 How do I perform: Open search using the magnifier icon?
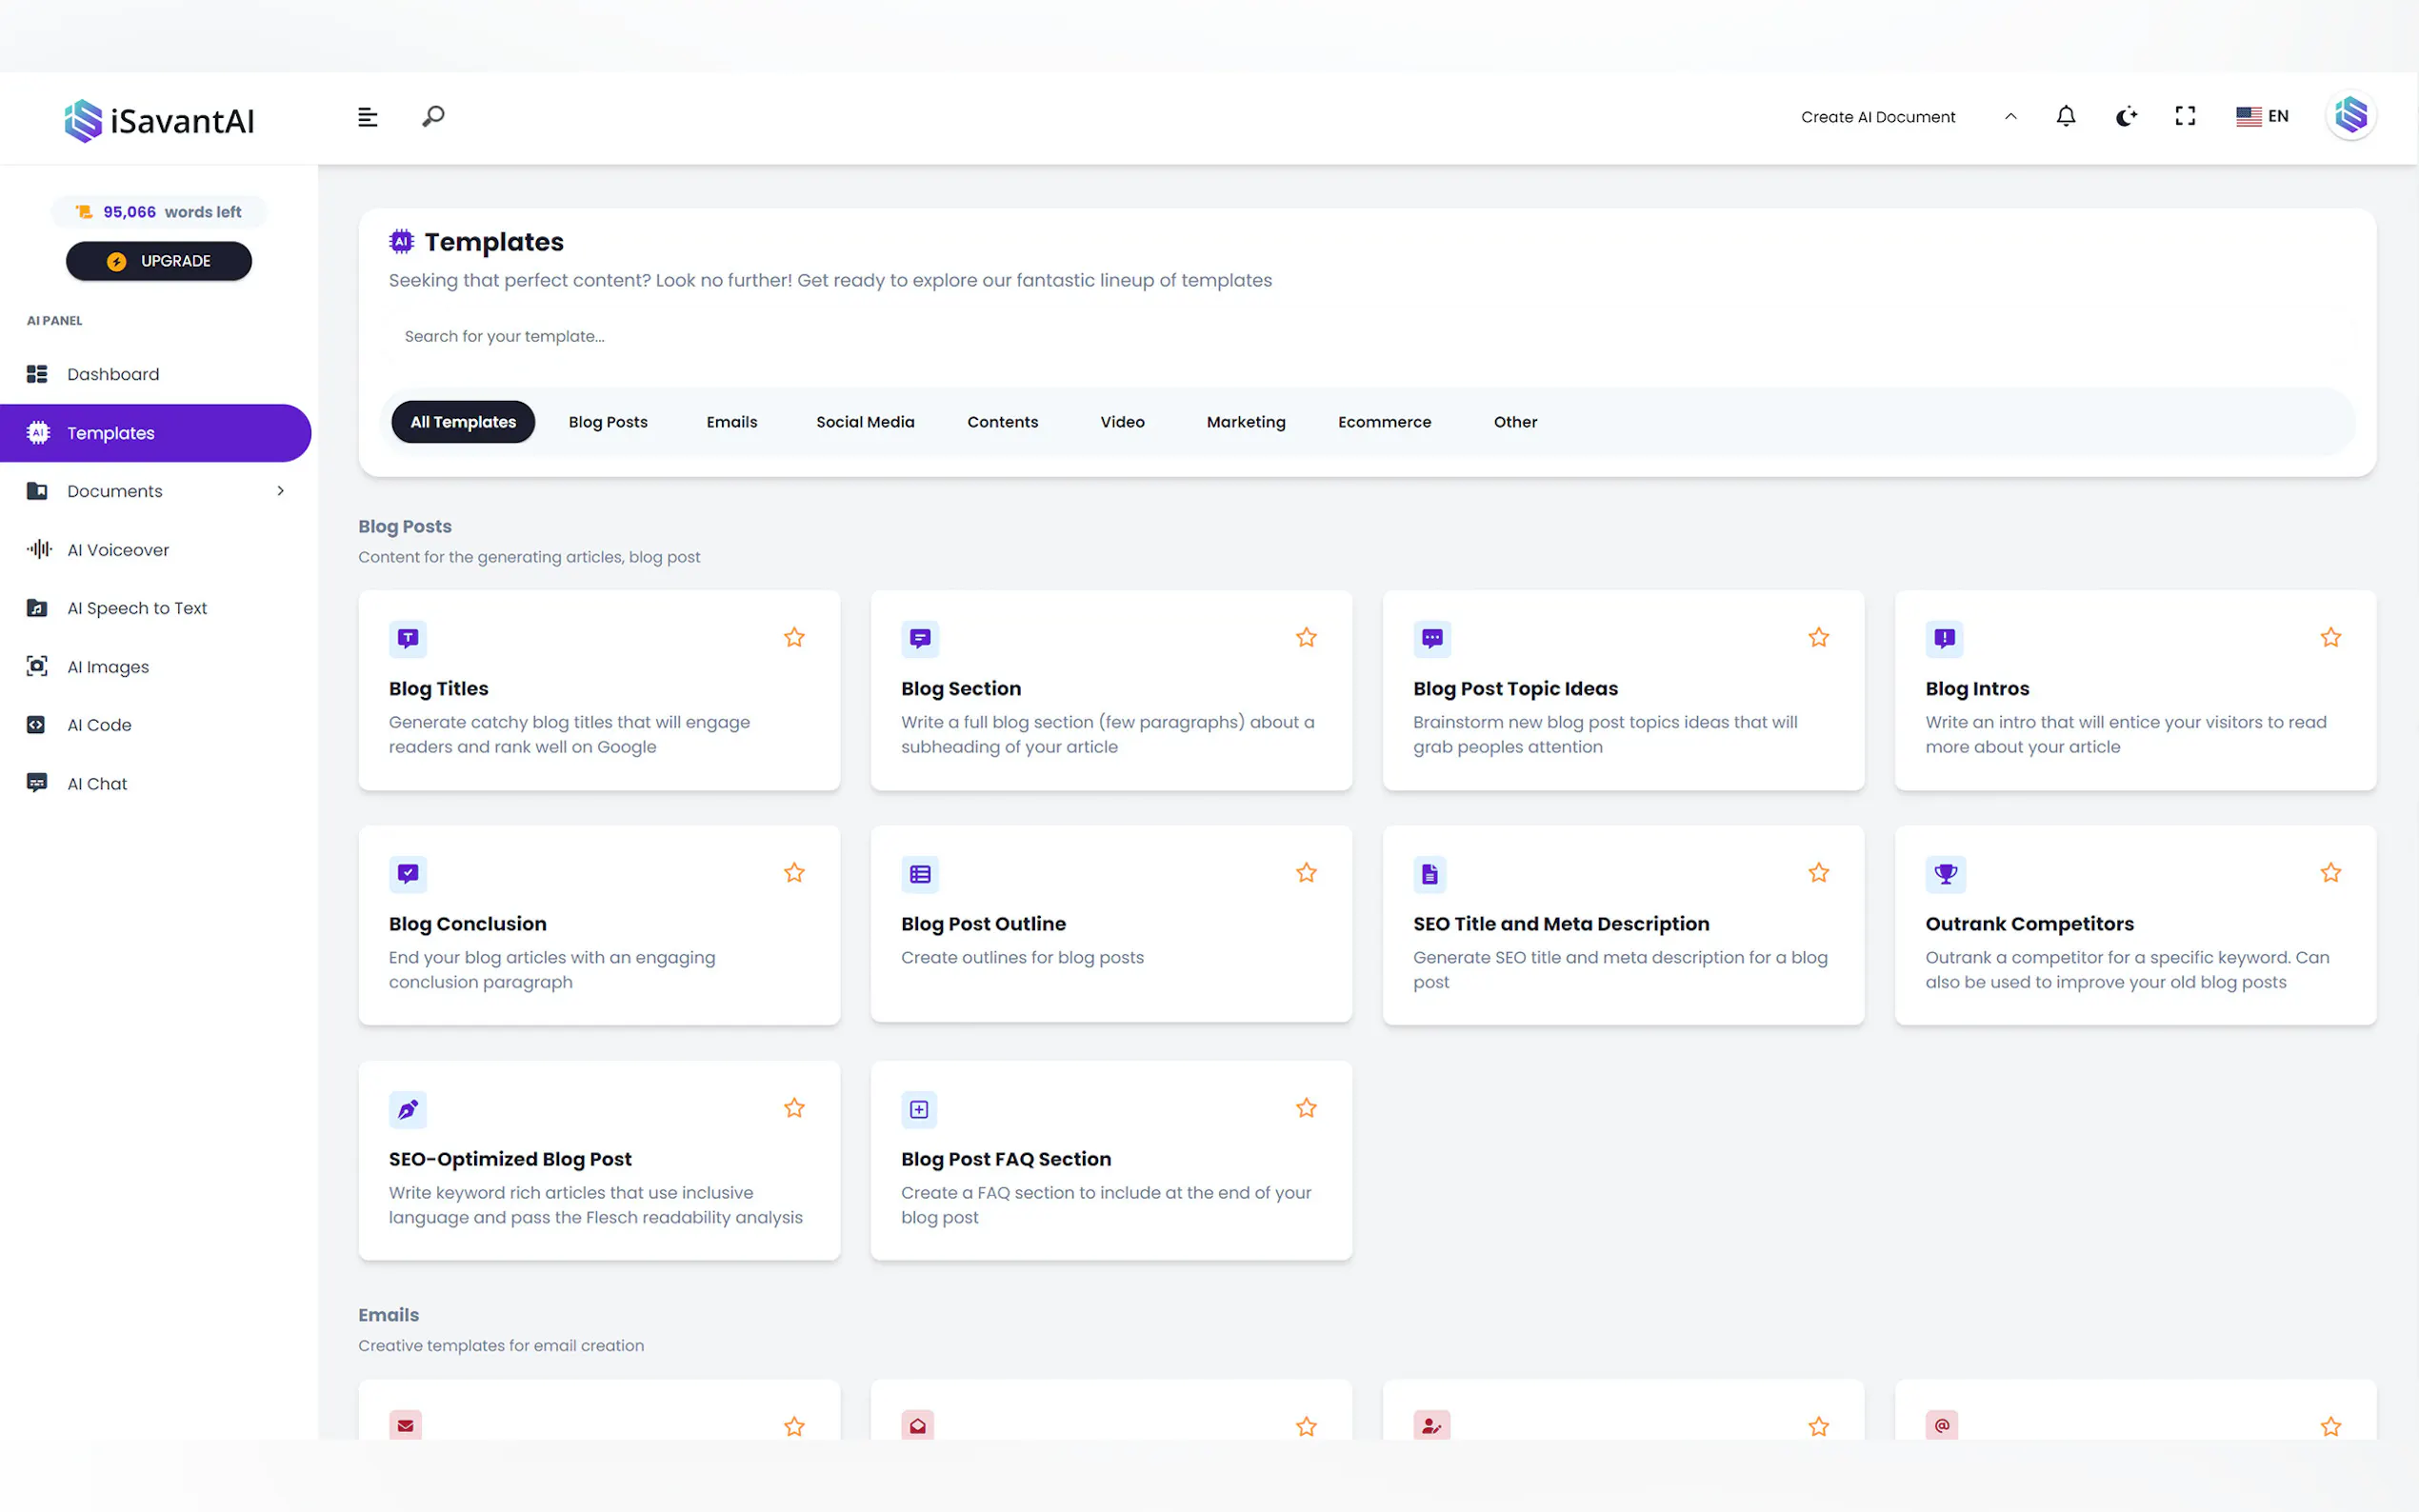[433, 117]
